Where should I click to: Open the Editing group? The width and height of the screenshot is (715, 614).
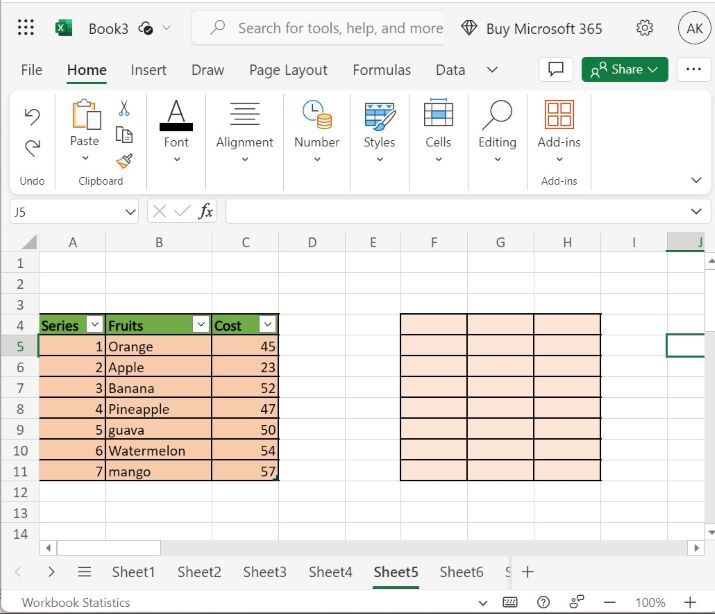tap(497, 131)
